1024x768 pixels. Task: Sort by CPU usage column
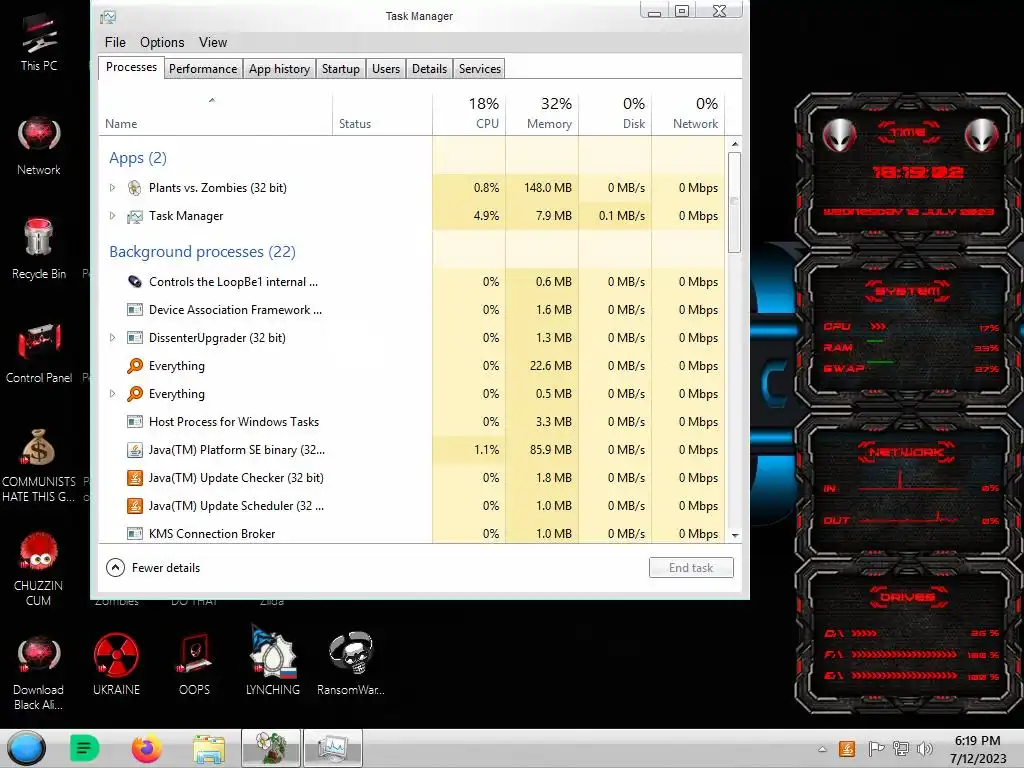[469, 115]
